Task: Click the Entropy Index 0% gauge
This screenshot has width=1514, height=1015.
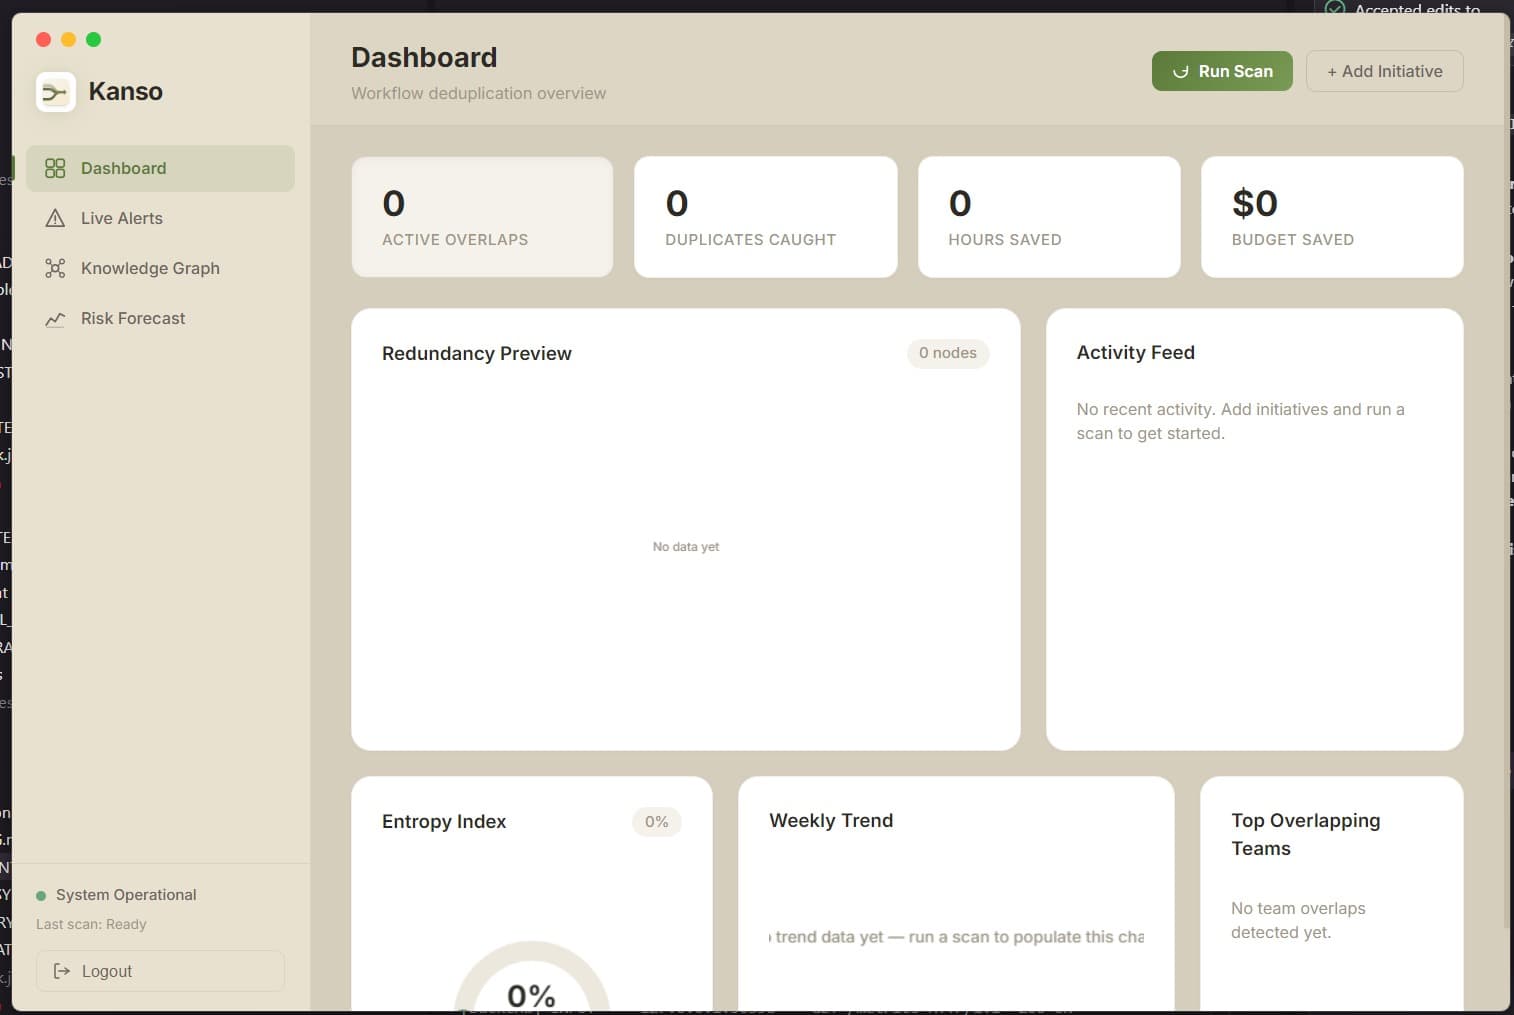Action: coord(531,985)
